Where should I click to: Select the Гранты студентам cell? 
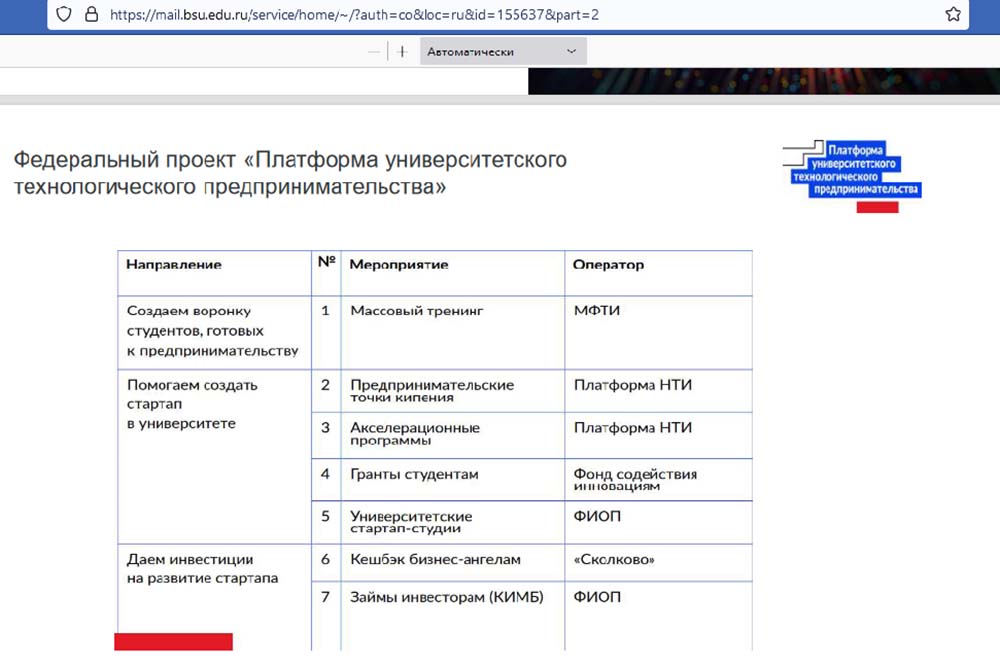[414, 474]
